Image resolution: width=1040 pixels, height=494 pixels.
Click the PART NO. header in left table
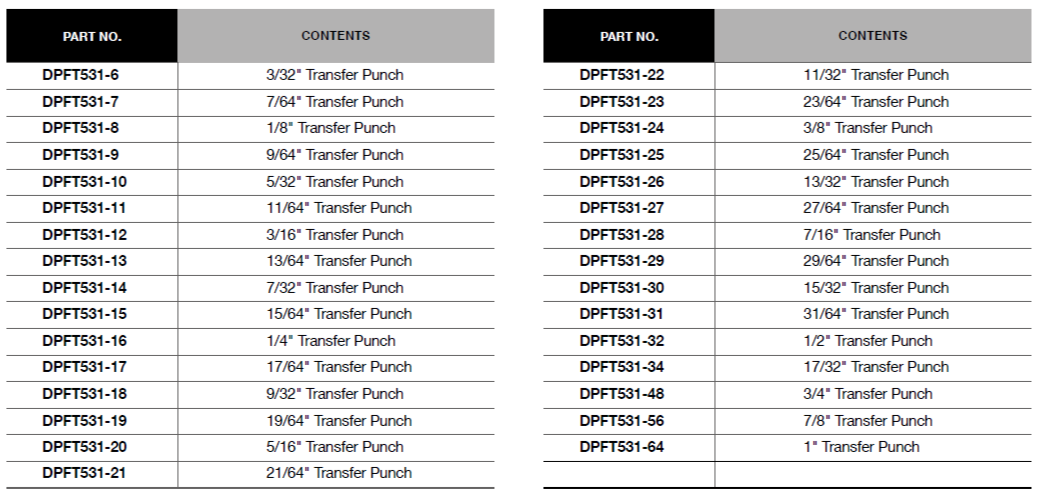pos(92,36)
